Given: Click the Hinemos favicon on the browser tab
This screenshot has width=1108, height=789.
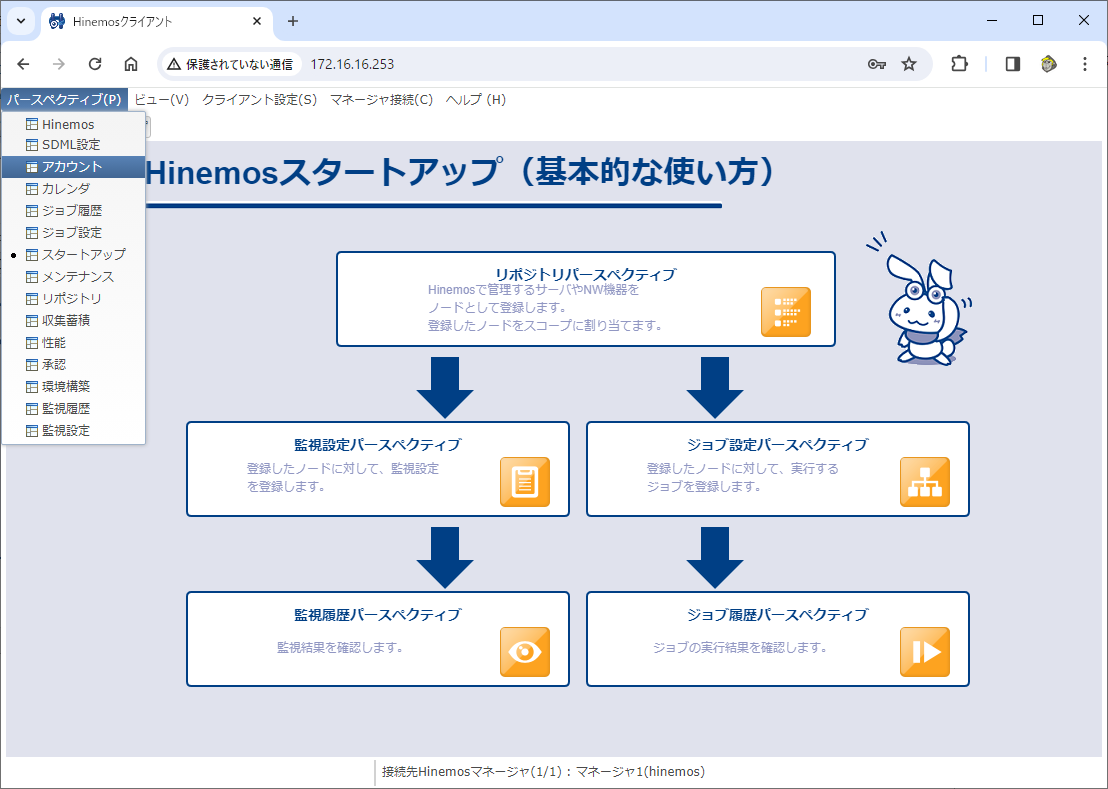Looking at the screenshot, I should [x=57, y=20].
